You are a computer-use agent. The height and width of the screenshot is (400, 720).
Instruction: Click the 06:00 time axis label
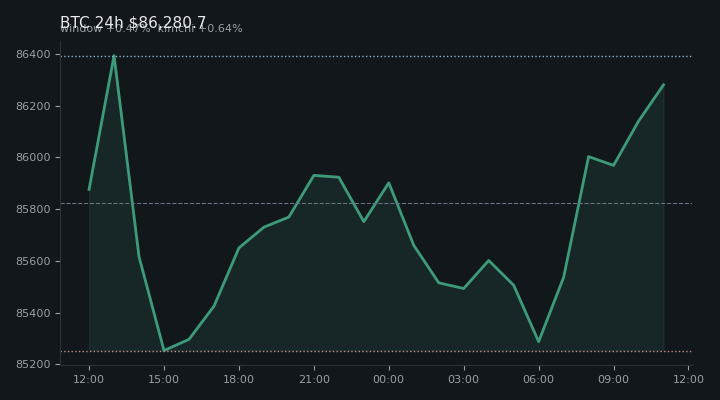click(539, 379)
